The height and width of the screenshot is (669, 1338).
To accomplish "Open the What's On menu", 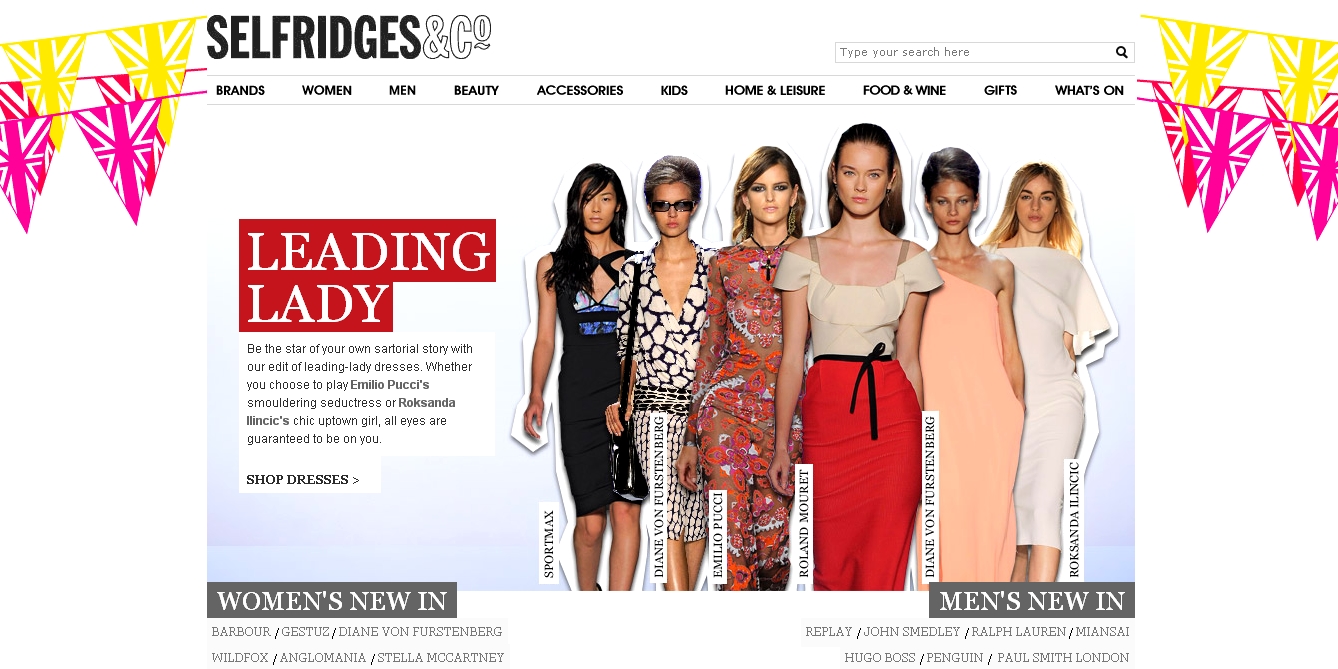I will (1089, 90).
